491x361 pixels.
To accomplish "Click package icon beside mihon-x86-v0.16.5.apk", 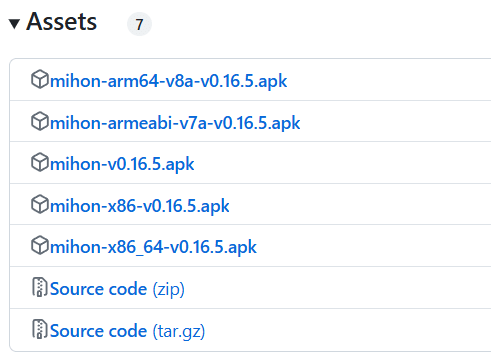I will point(40,204).
